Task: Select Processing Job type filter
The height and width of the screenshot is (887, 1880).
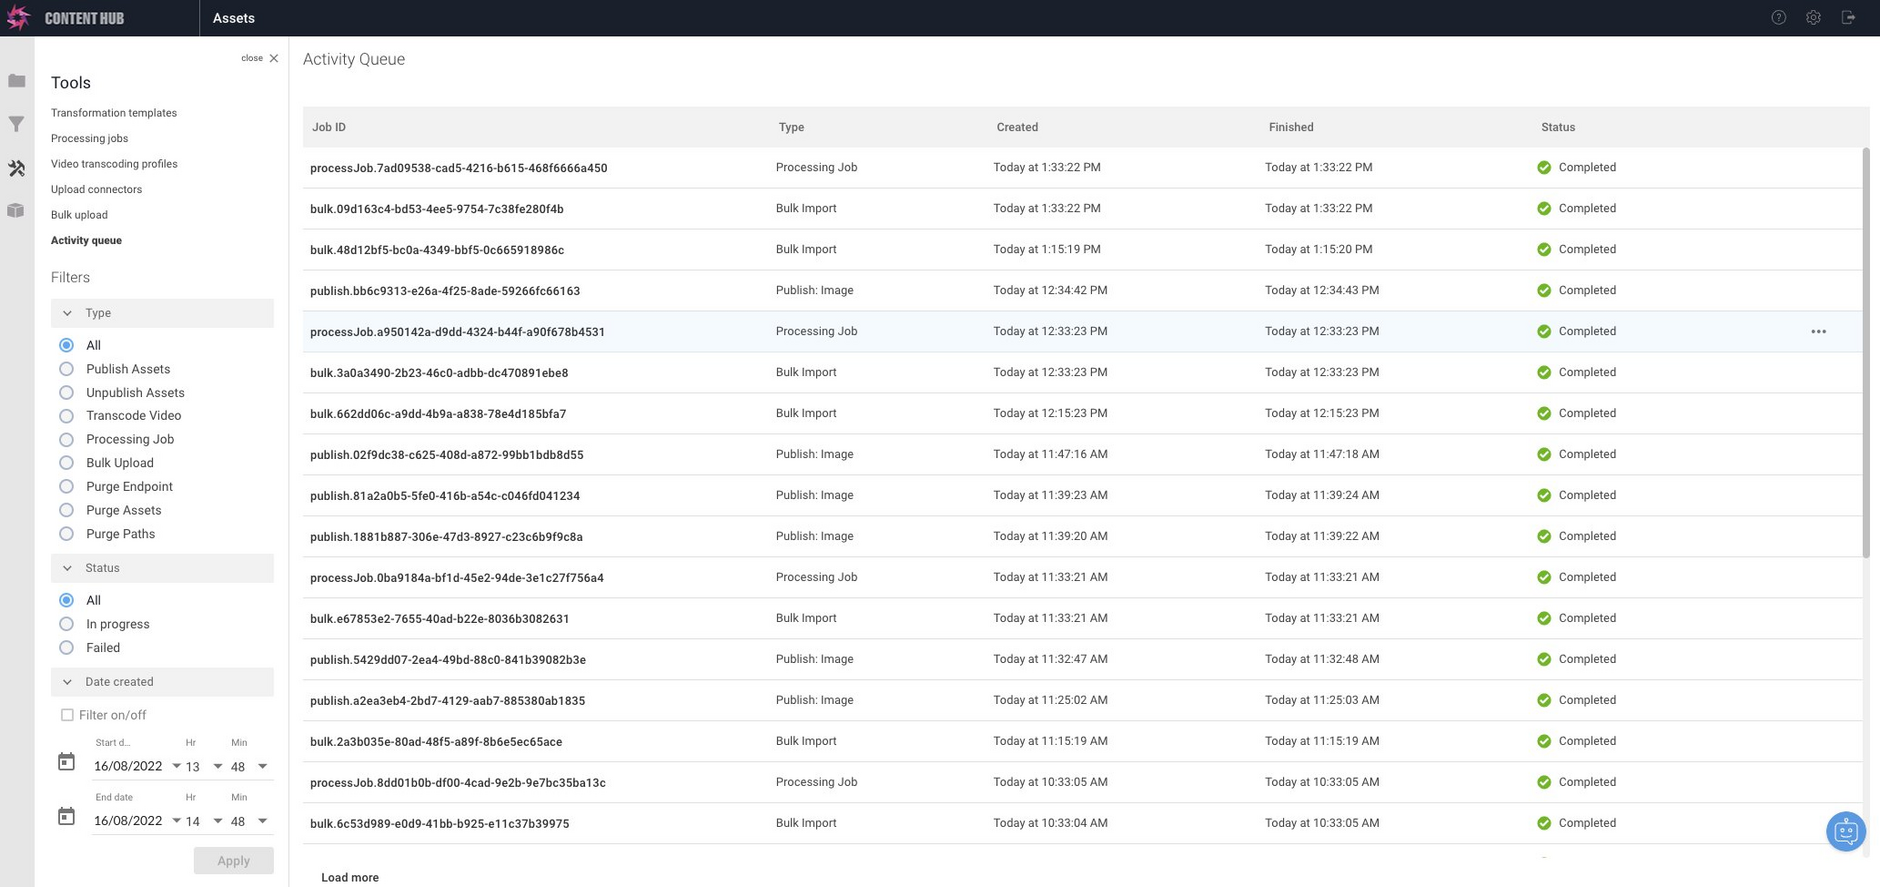Action: 67,440
